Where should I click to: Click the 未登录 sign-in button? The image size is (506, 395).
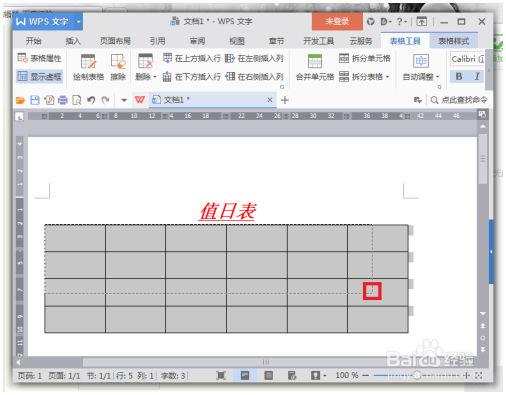(x=337, y=22)
